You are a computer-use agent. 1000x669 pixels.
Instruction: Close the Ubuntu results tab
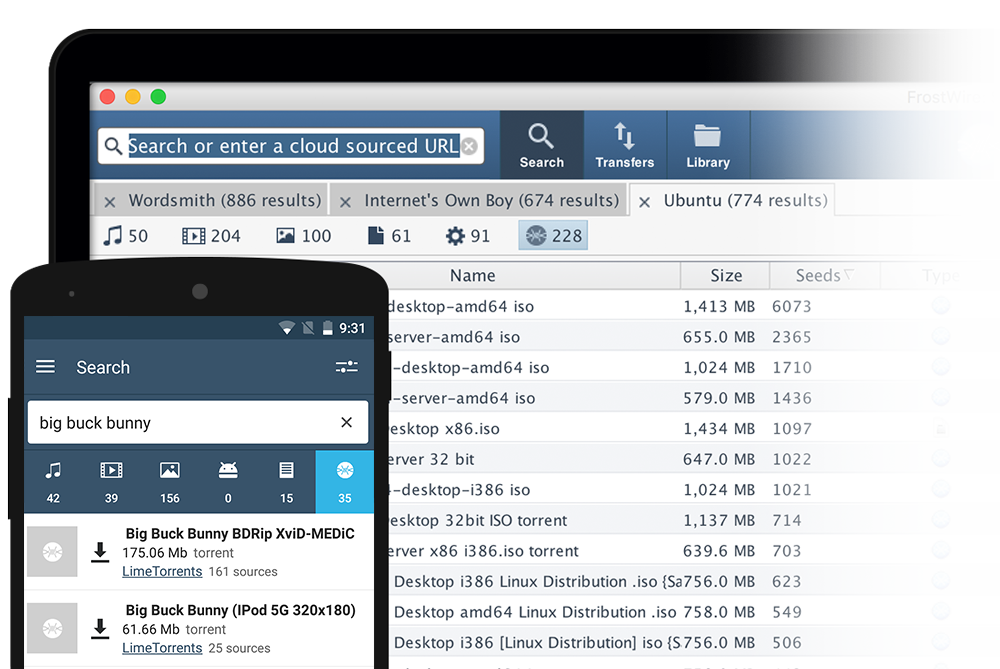coord(644,202)
